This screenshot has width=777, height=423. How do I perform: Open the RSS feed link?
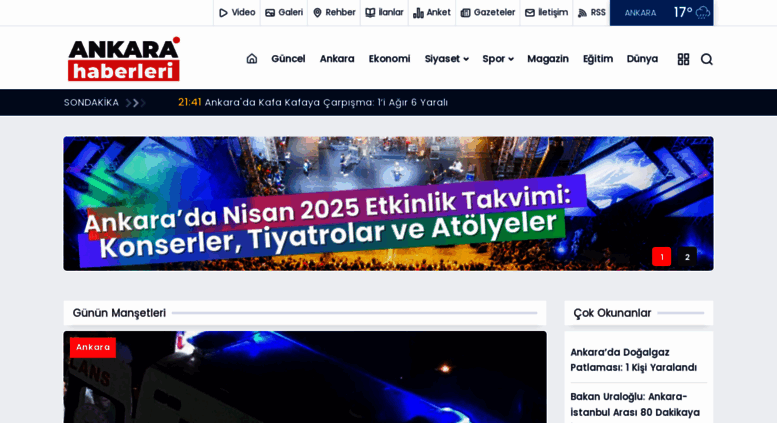click(x=592, y=12)
